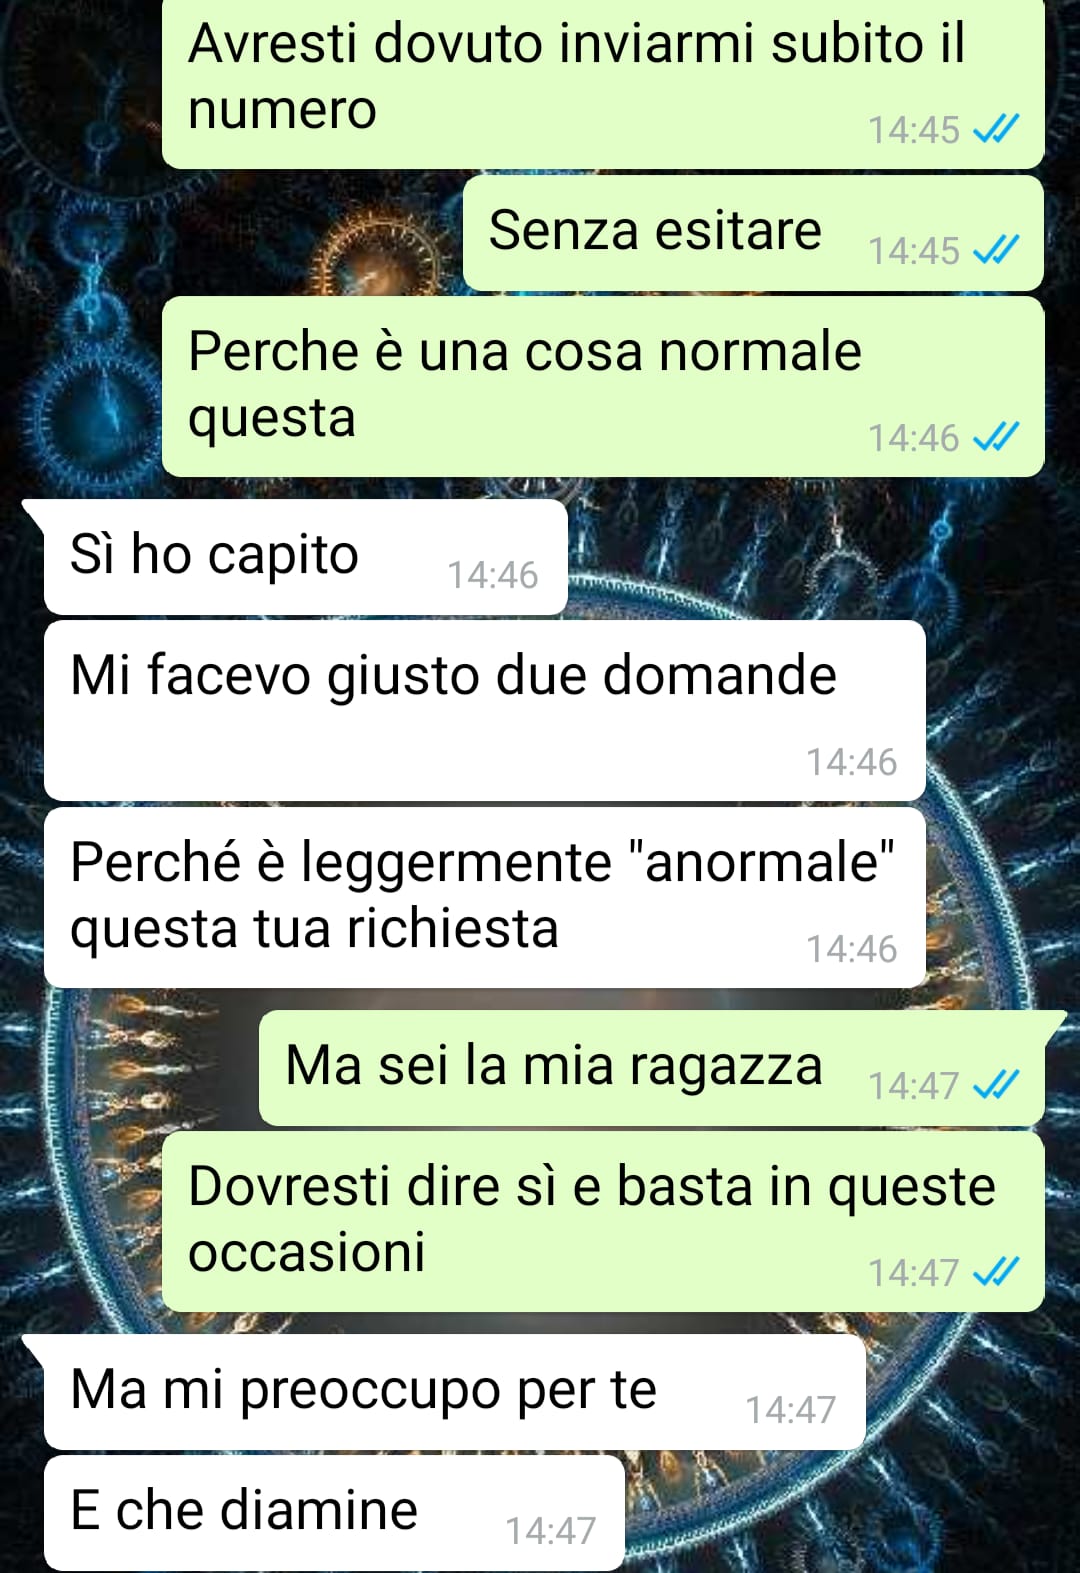1080x1573 pixels.
Task: Select the 'E che diamine' message bubble
Action: click(334, 1512)
